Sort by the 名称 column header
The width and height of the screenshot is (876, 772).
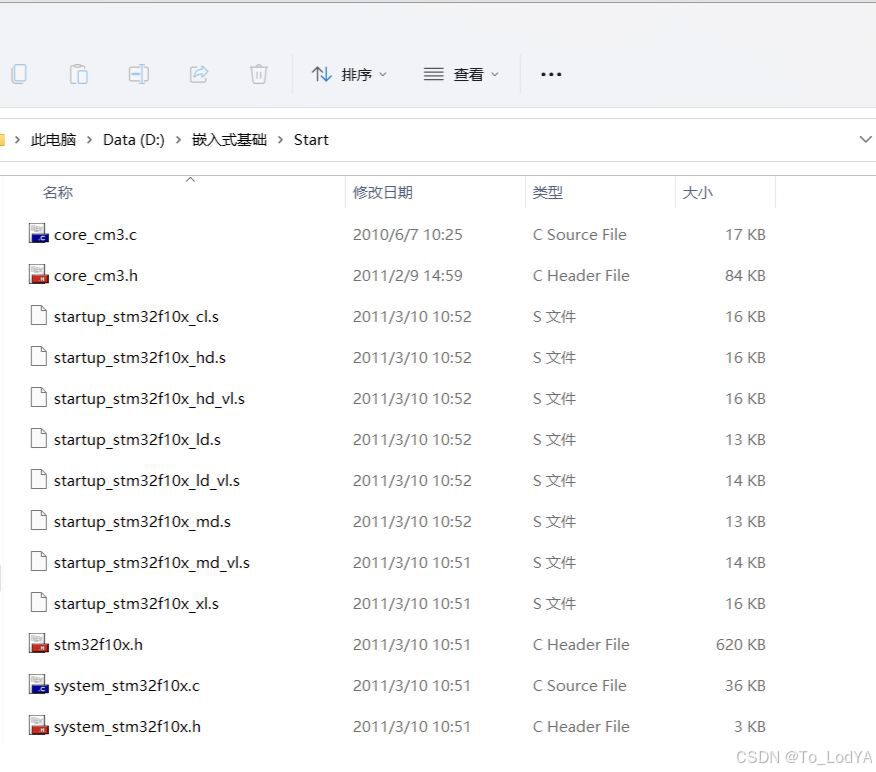pos(58,193)
